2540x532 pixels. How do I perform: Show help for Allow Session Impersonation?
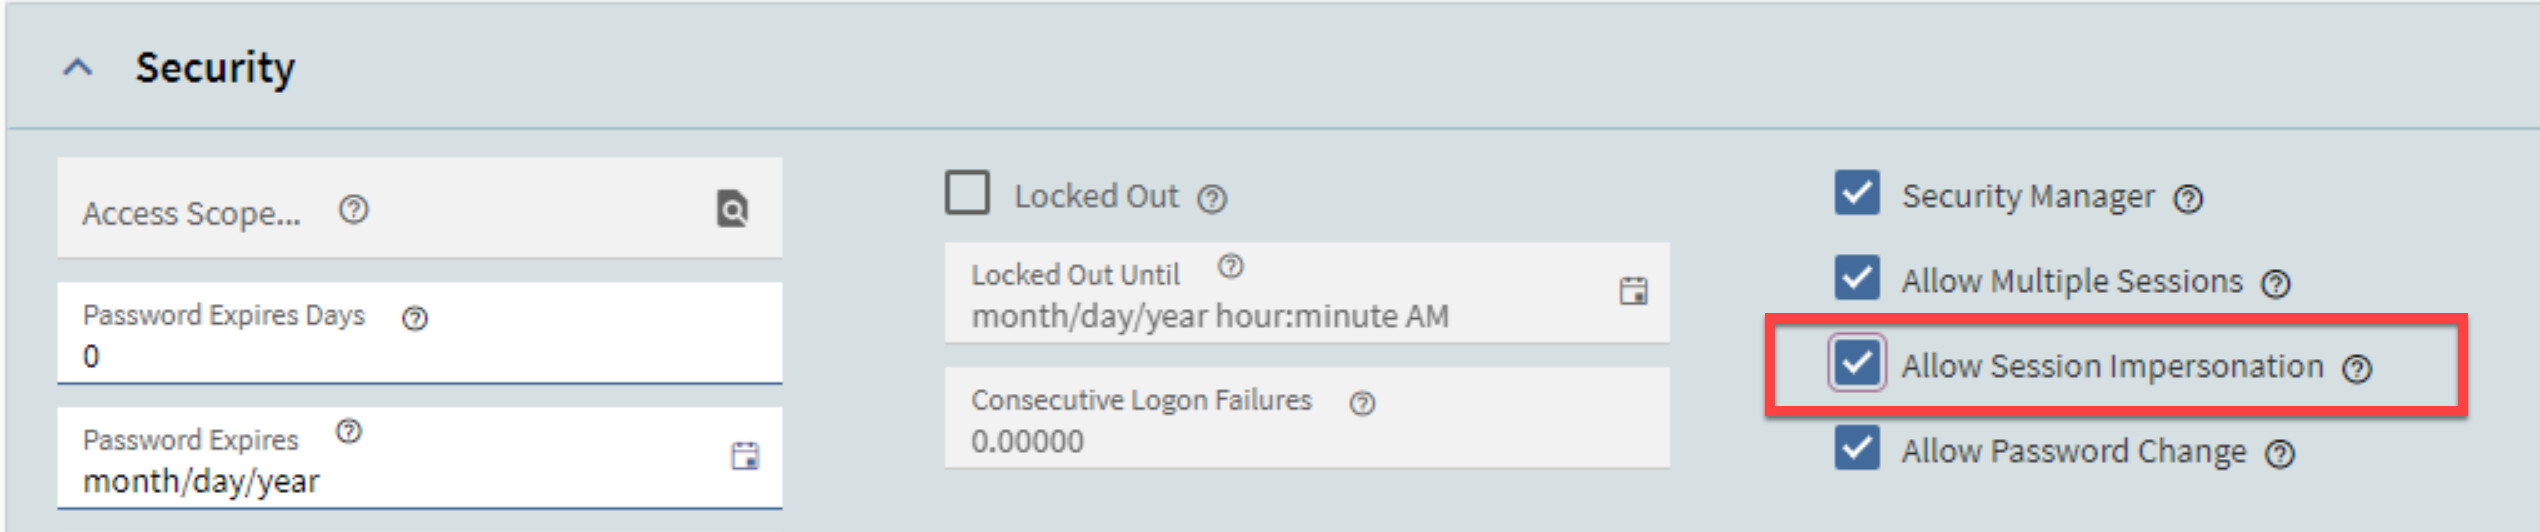coord(2357,369)
